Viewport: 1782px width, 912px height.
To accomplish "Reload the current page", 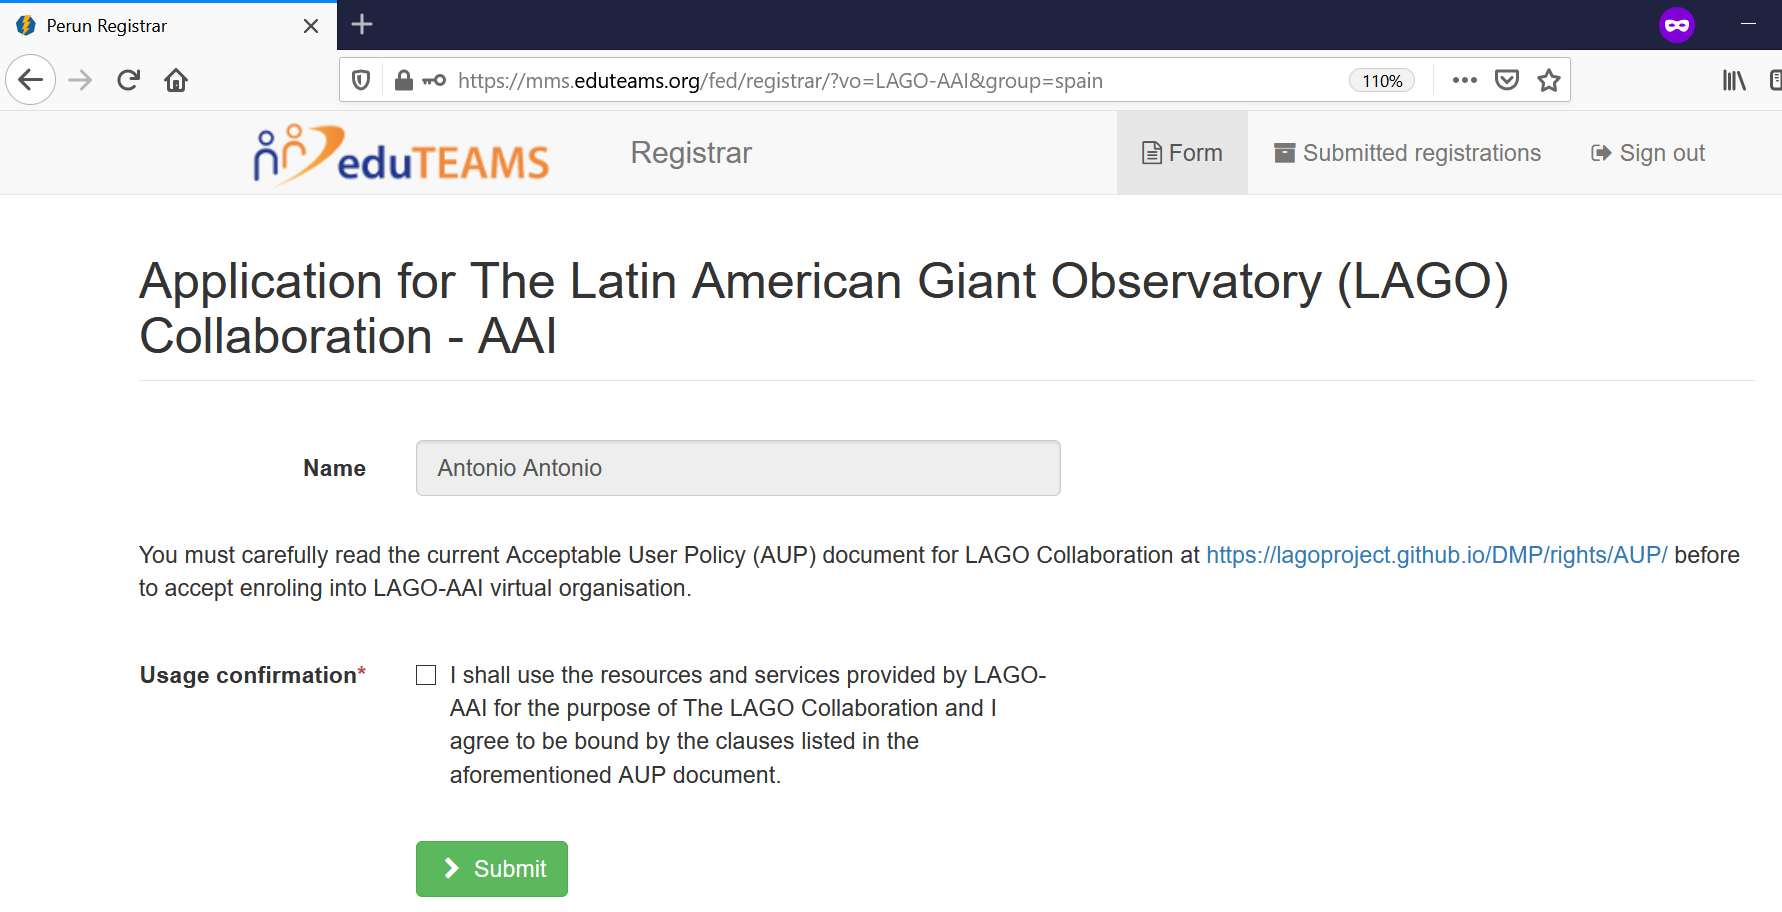I will pyautogui.click(x=128, y=80).
